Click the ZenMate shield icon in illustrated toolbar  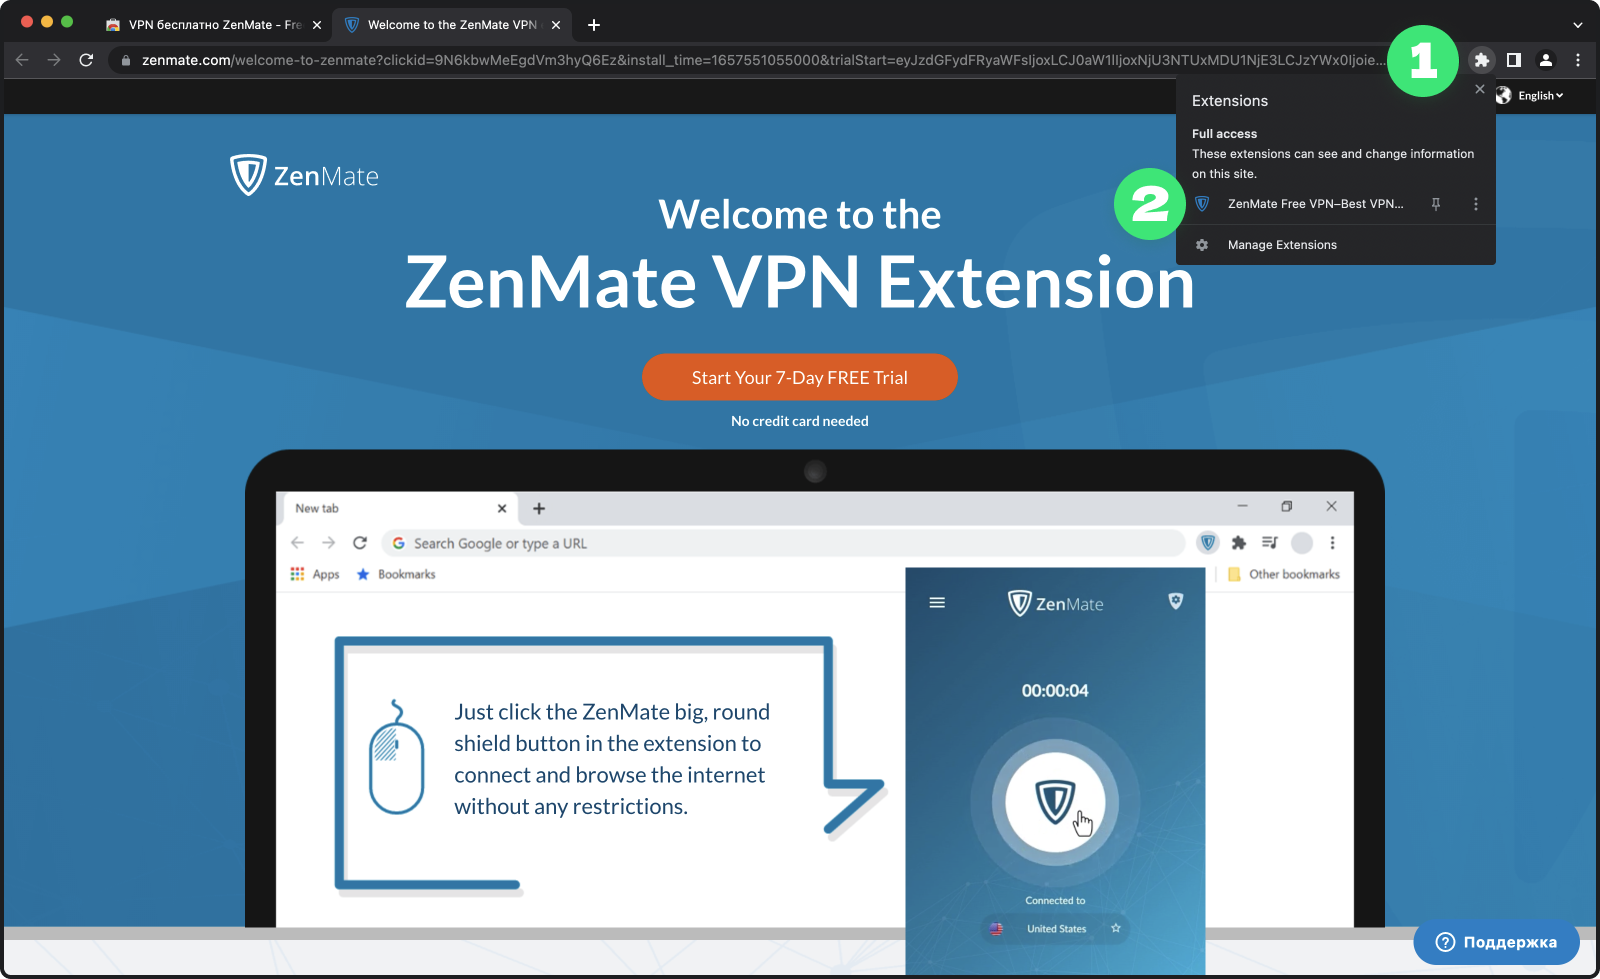tap(1208, 543)
